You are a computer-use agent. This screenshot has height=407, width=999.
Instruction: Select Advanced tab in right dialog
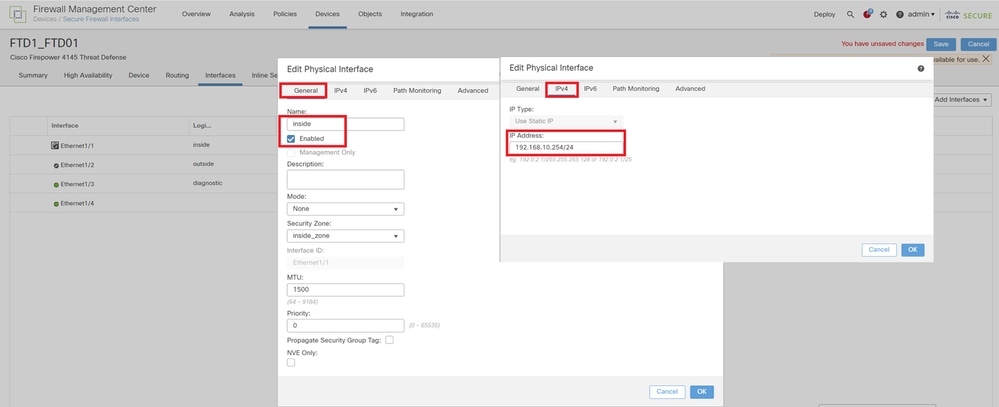pyautogui.click(x=690, y=89)
